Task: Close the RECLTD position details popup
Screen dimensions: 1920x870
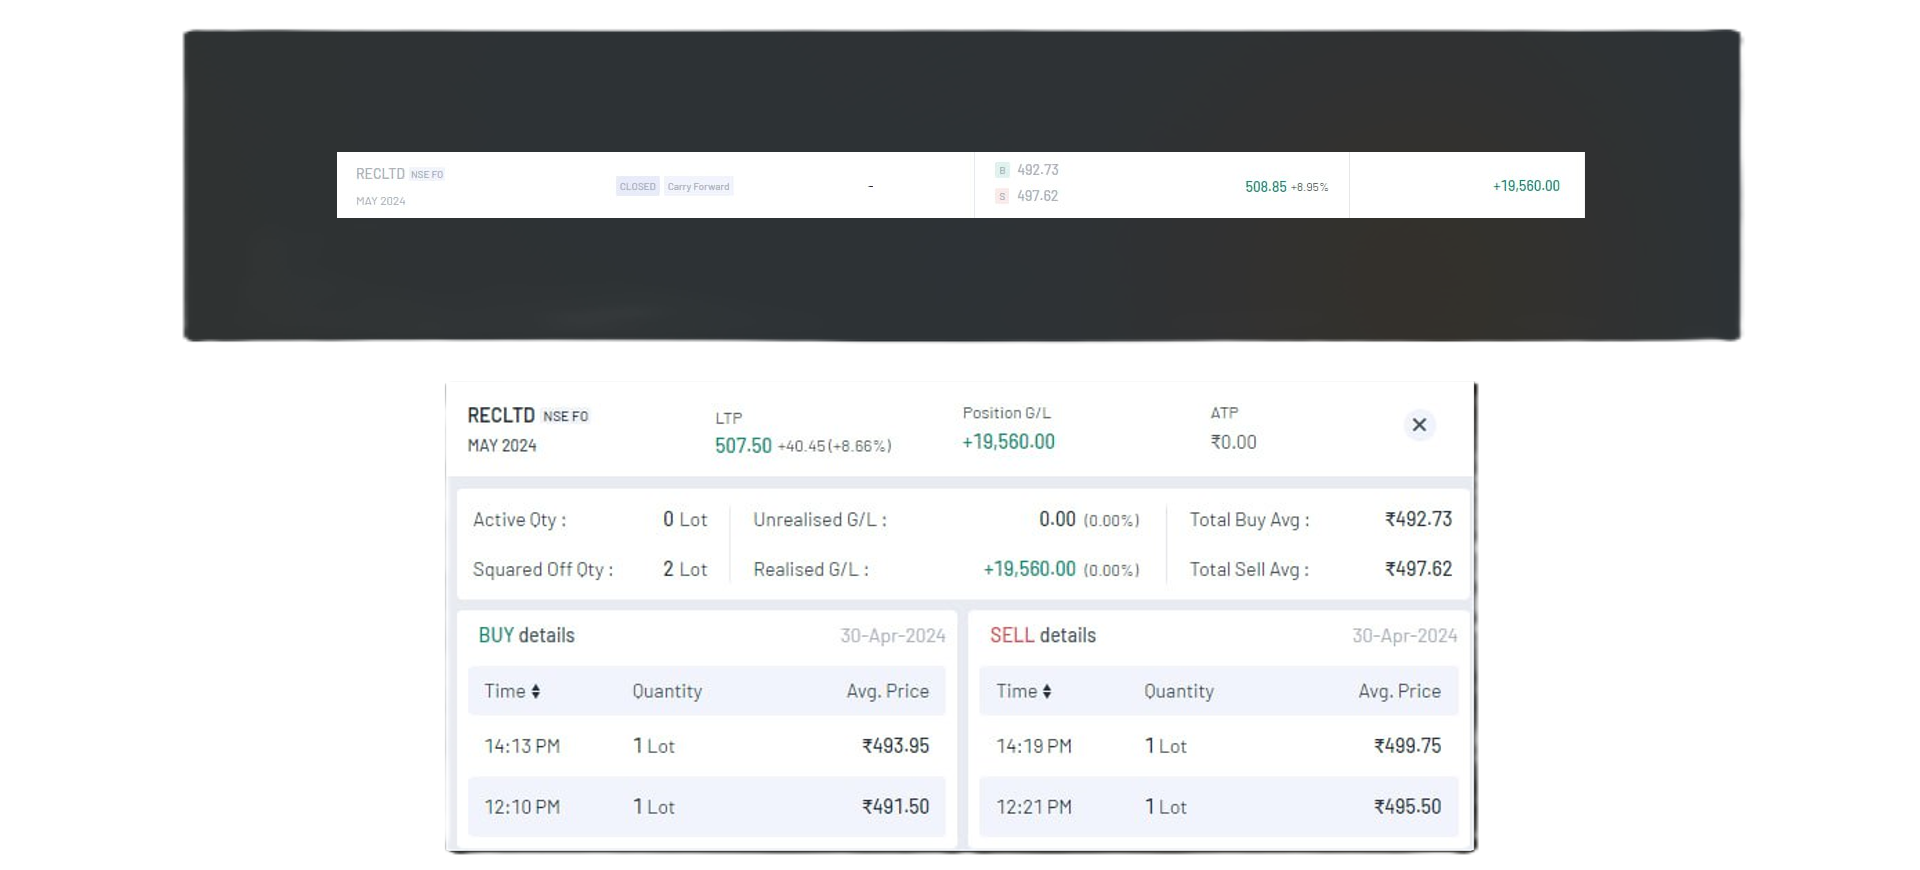Action: point(1419,425)
